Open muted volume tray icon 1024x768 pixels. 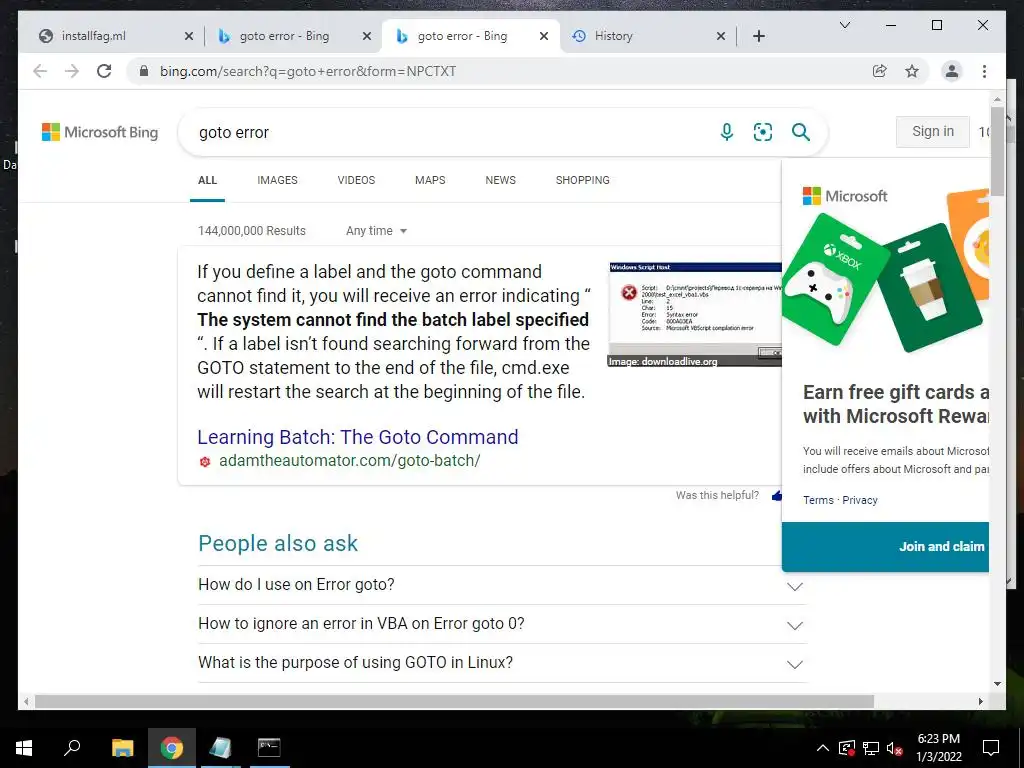click(894, 748)
